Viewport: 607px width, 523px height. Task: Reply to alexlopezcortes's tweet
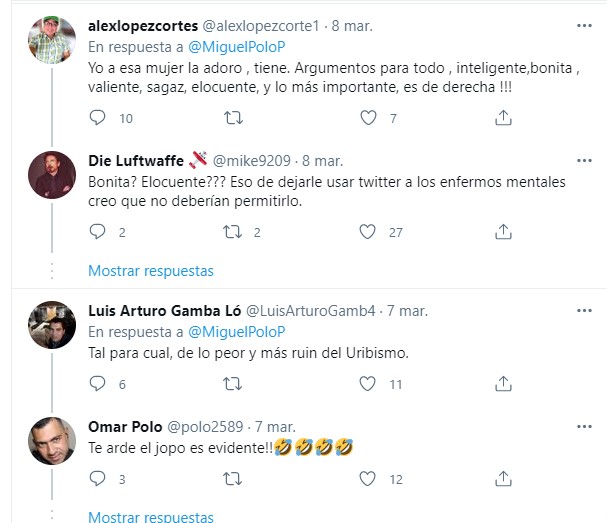click(x=97, y=118)
